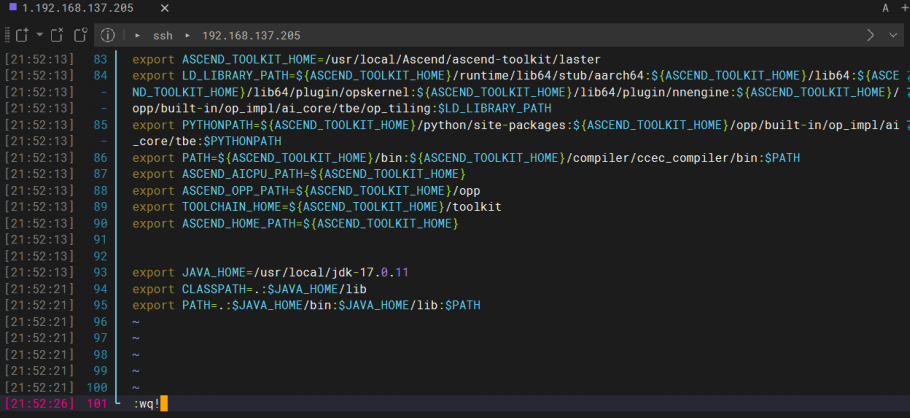Image resolution: width=910 pixels, height=418 pixels.
Task: Click line number 101 in the gutter
Action: [97, 404]
